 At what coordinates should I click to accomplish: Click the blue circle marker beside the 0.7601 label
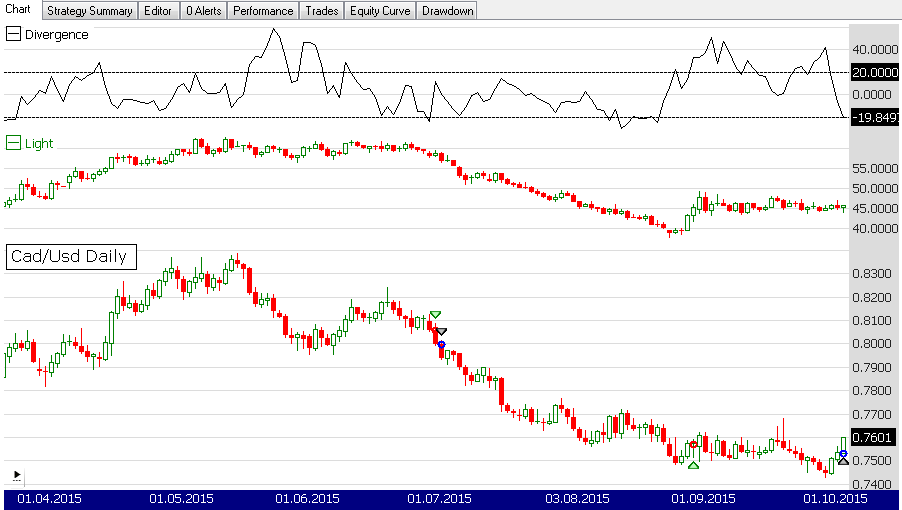[843, 454]
